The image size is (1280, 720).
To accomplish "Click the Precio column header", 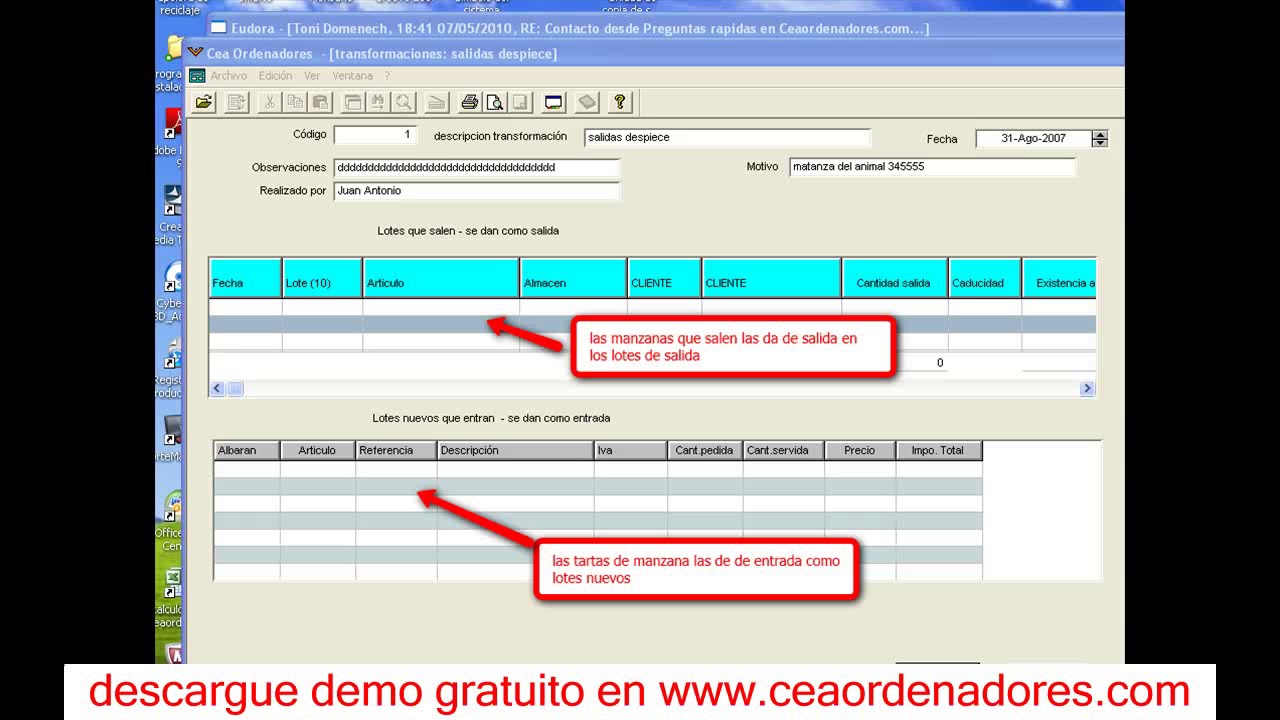I will click(x=860, y=451).
